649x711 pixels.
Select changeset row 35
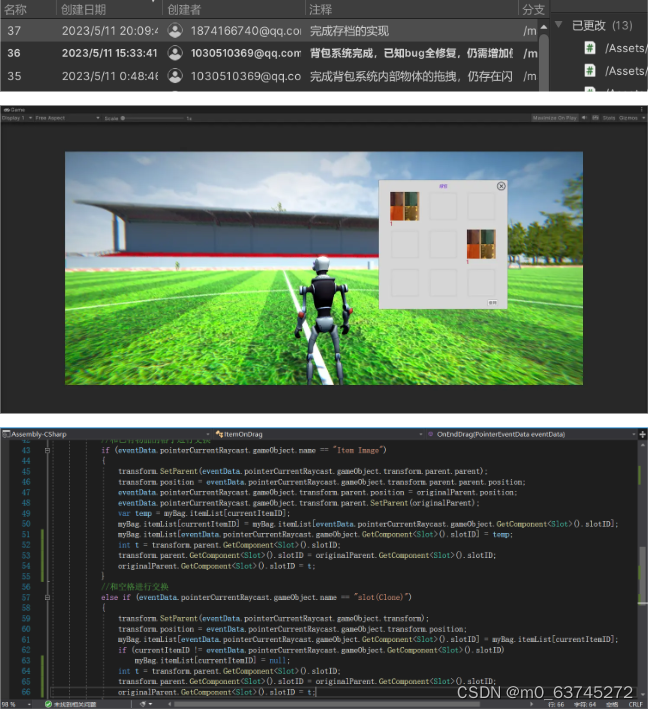click(x=270, y=76)
